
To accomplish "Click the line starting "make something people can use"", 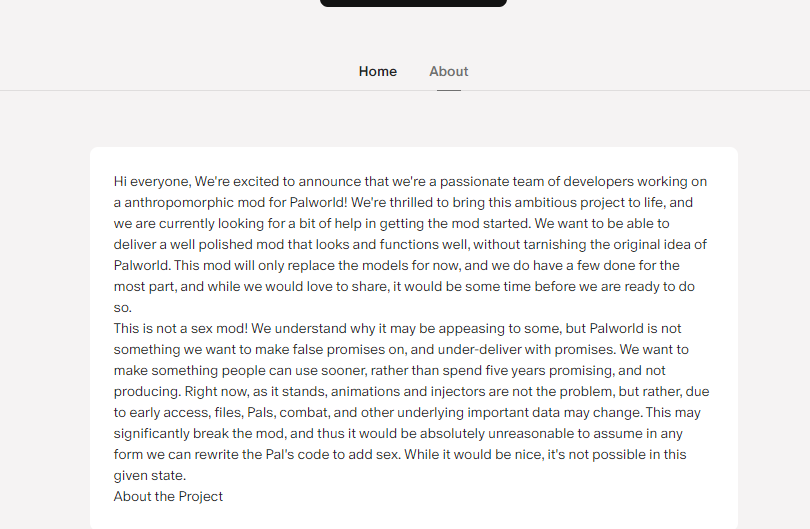I will 390,370.
